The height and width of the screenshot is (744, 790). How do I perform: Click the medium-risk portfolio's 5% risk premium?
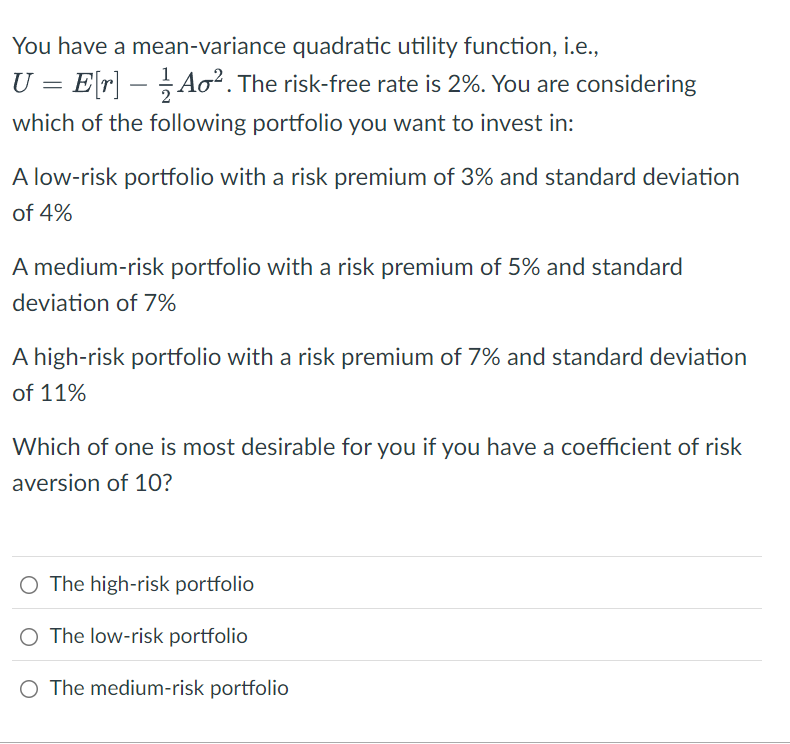pyautogui.click(x=524, y=267)
